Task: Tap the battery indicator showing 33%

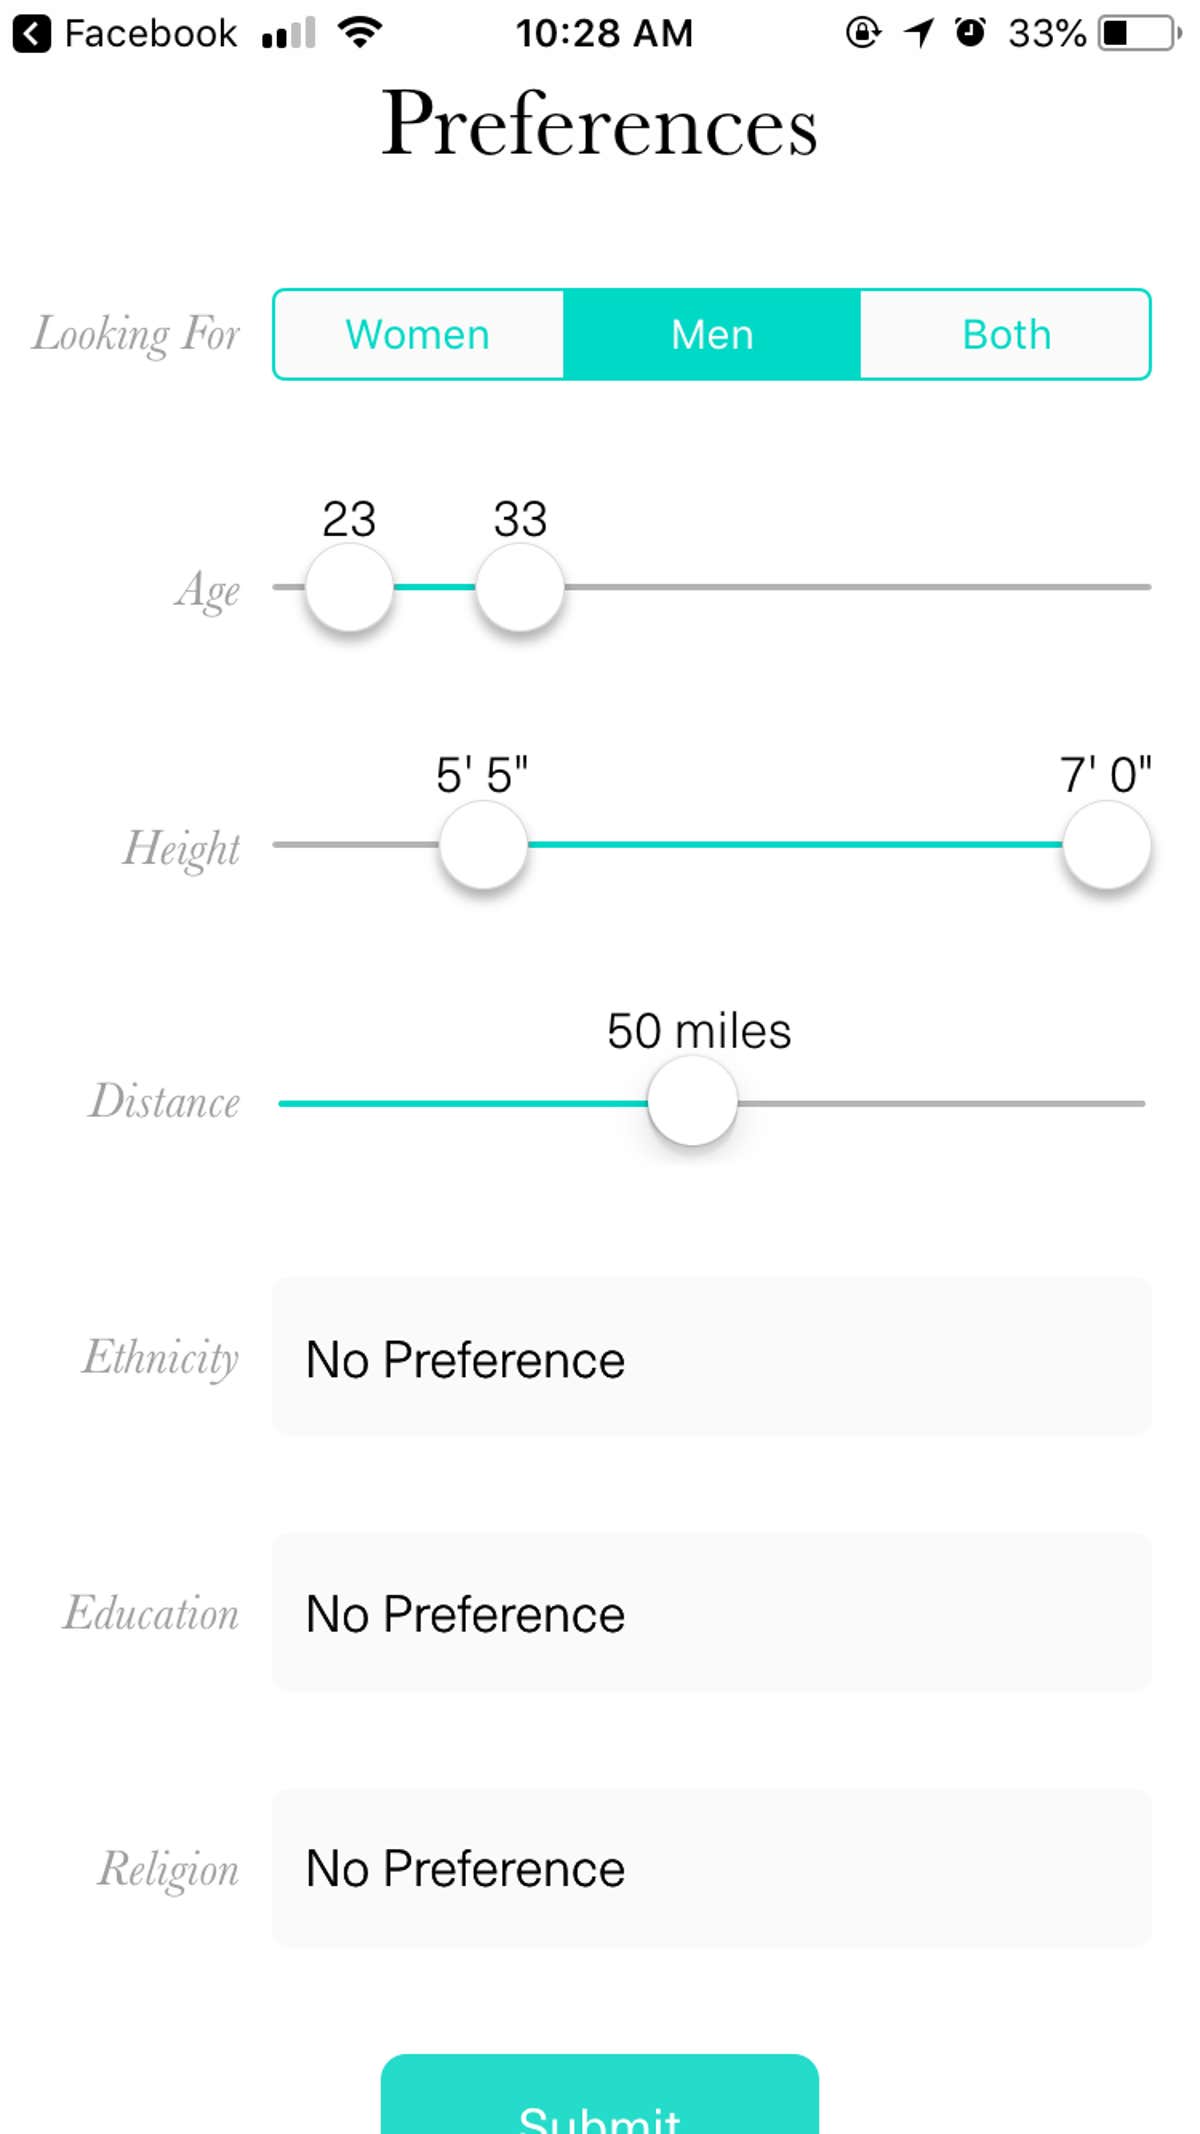Action: [1113, 33]
